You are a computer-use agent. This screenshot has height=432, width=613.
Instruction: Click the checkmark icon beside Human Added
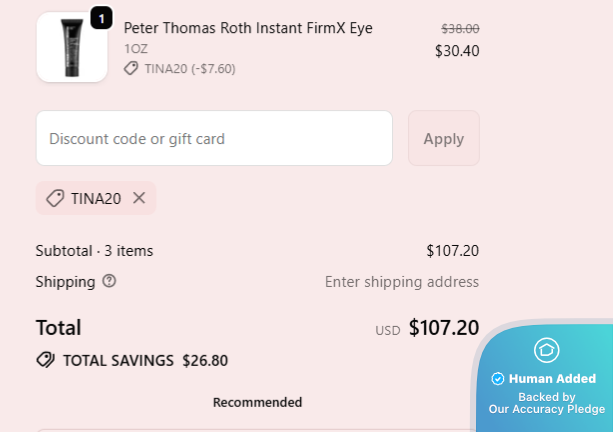497,379
